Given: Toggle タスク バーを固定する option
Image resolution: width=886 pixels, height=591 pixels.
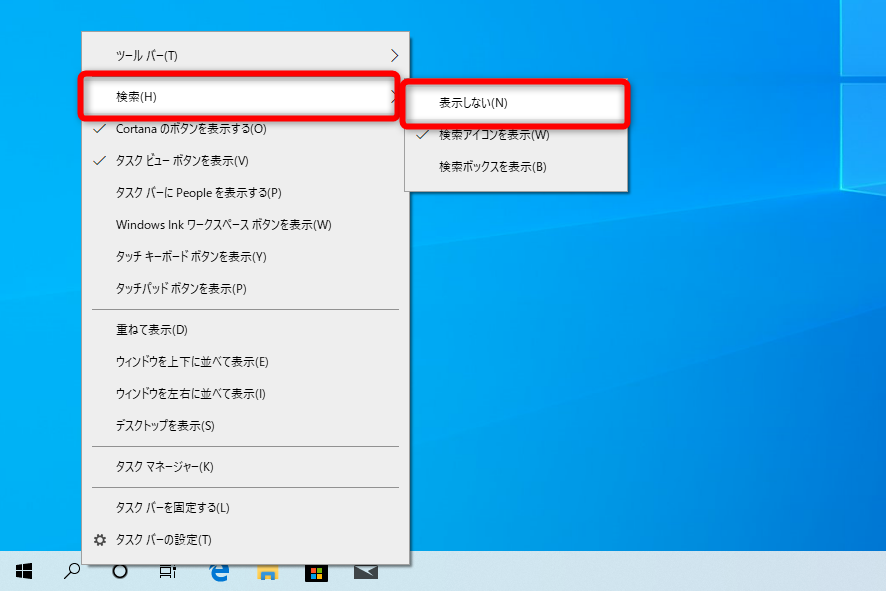Looking at the screenshot, I should [x=173, y=508].
